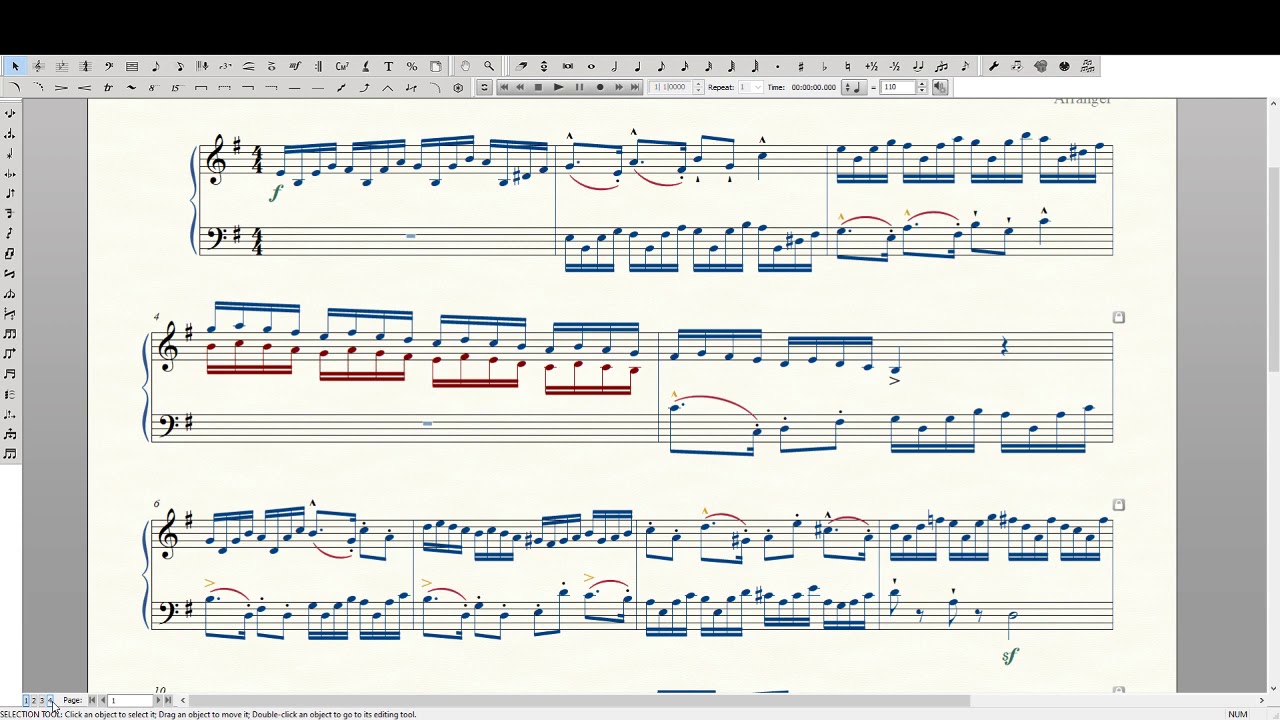Pick the Eraser in Simple Entry palette
Viewport: 1280px width, 720px height.
coord(521,66)
